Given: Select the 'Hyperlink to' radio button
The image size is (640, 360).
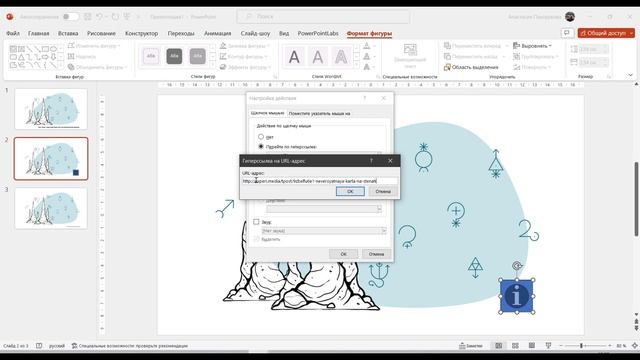Looking at the screenshot, I should point(261,146).
